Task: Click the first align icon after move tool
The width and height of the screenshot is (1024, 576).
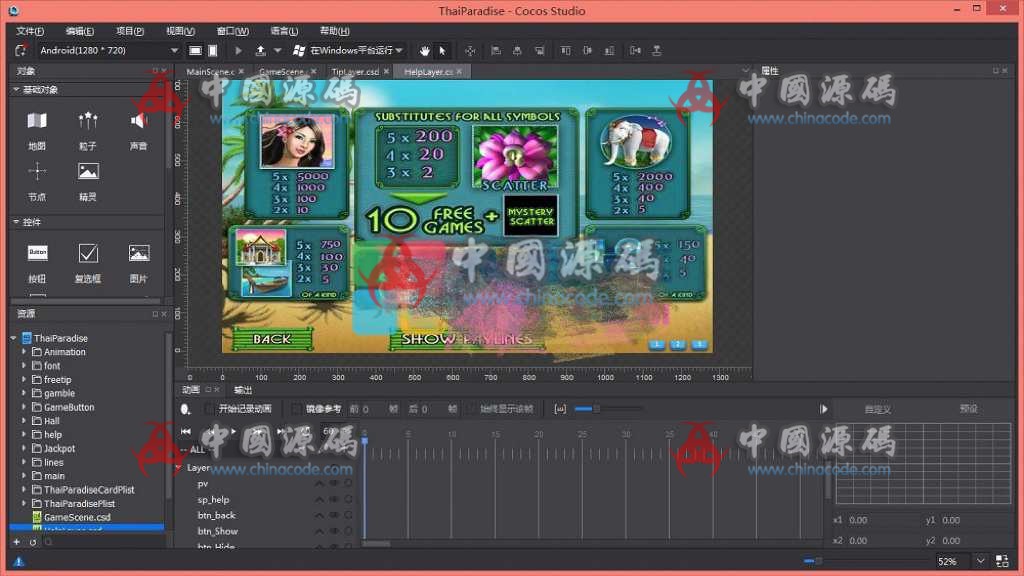Action: click(496, 50)
